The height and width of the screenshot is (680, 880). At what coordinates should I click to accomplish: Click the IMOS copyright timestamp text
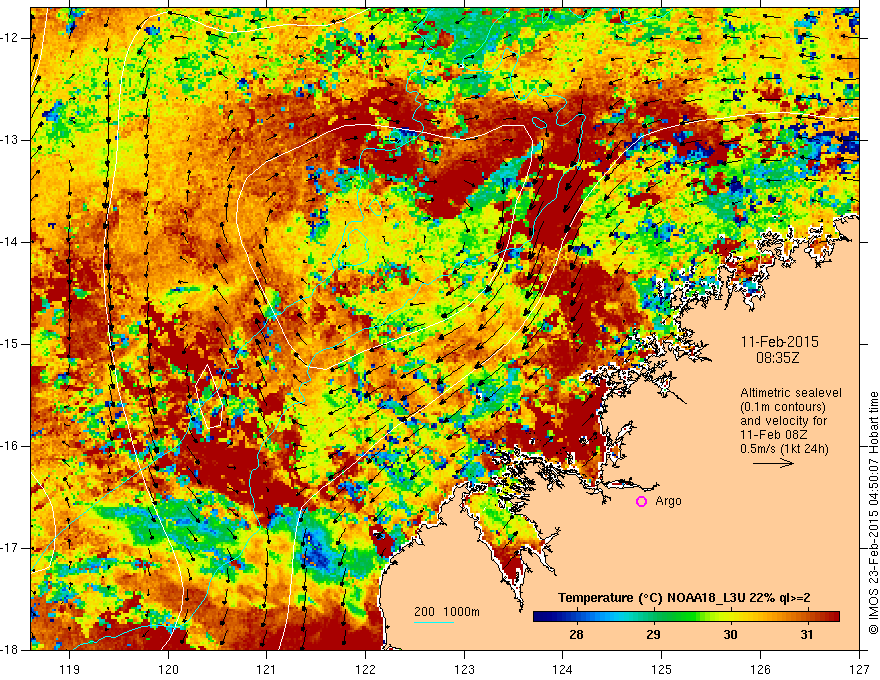(873, 513)
